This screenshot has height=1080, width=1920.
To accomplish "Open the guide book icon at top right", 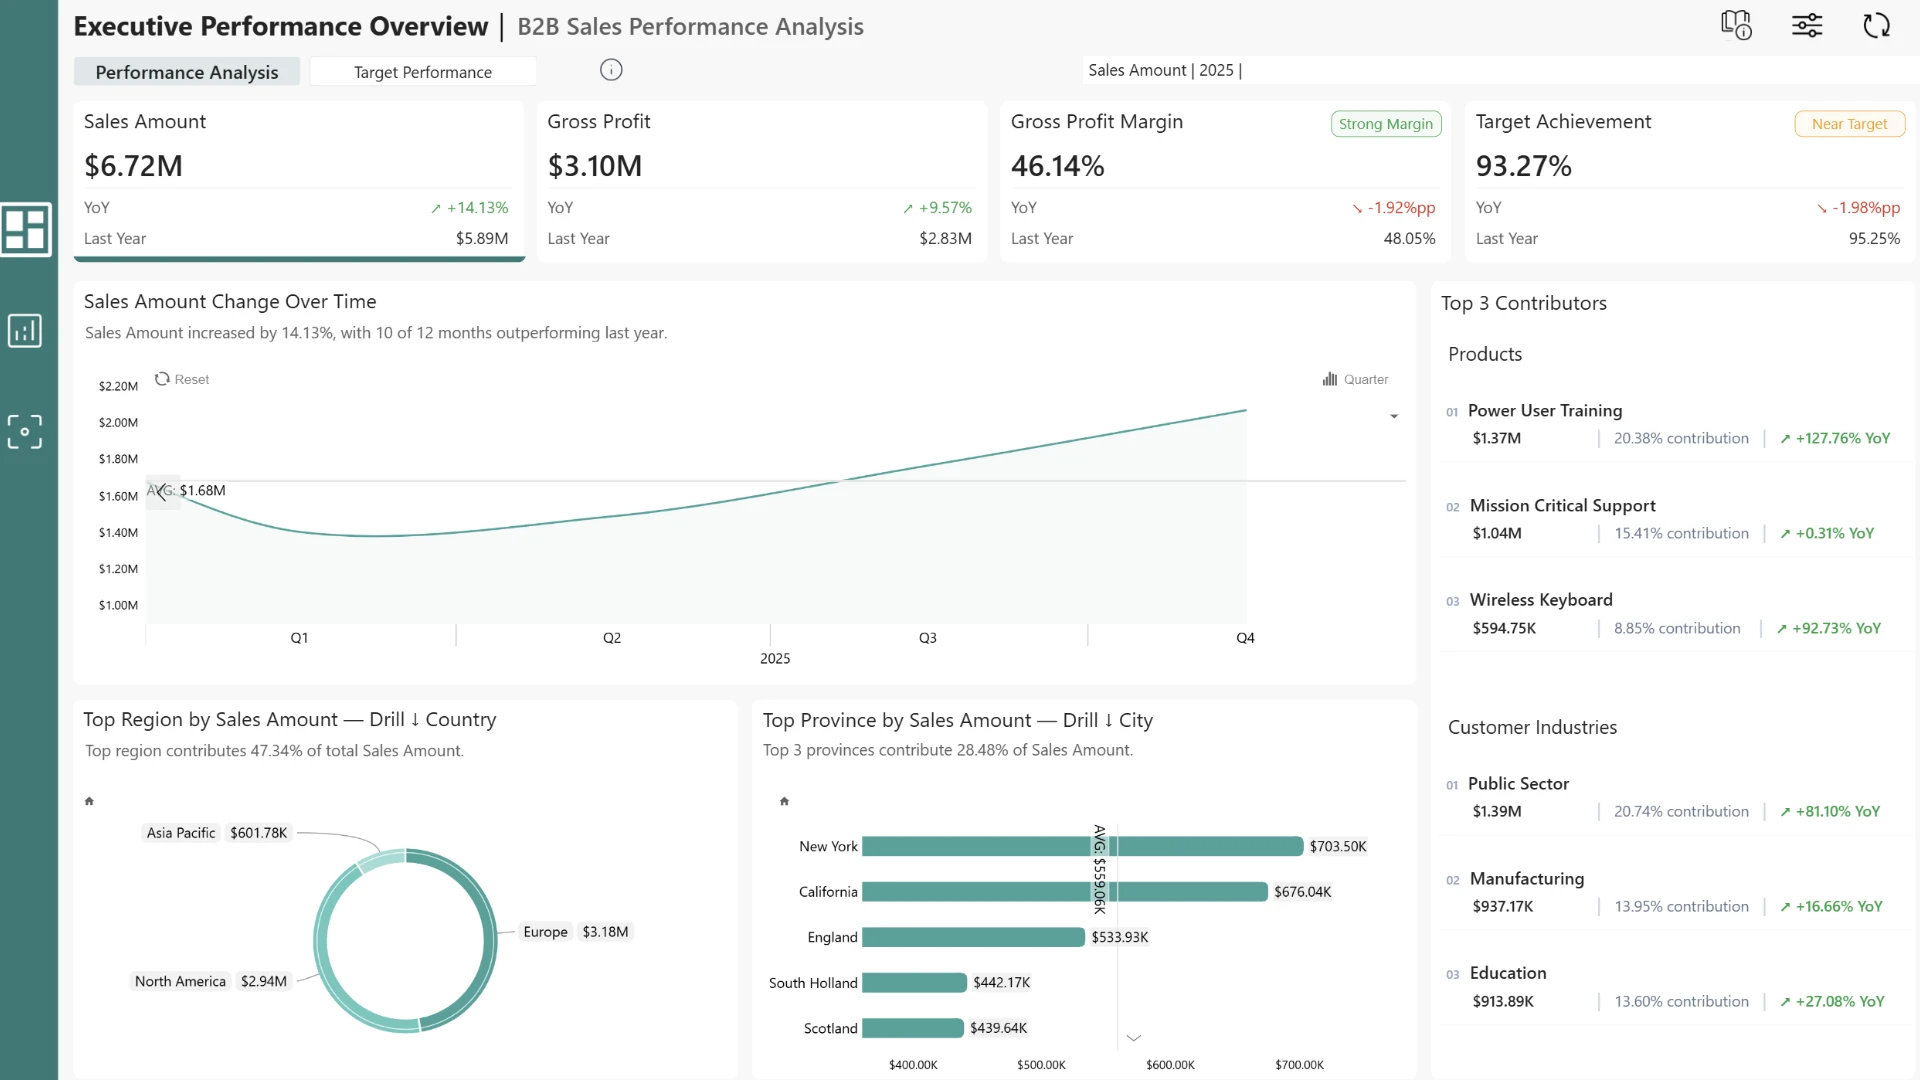I will (1736, 25).
